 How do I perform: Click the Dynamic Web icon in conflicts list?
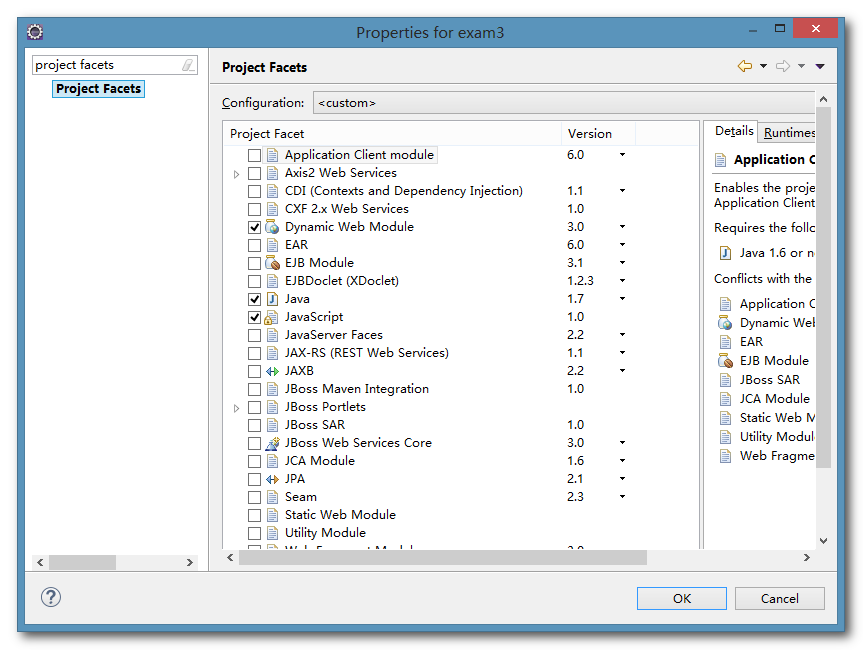pos(725,323)
